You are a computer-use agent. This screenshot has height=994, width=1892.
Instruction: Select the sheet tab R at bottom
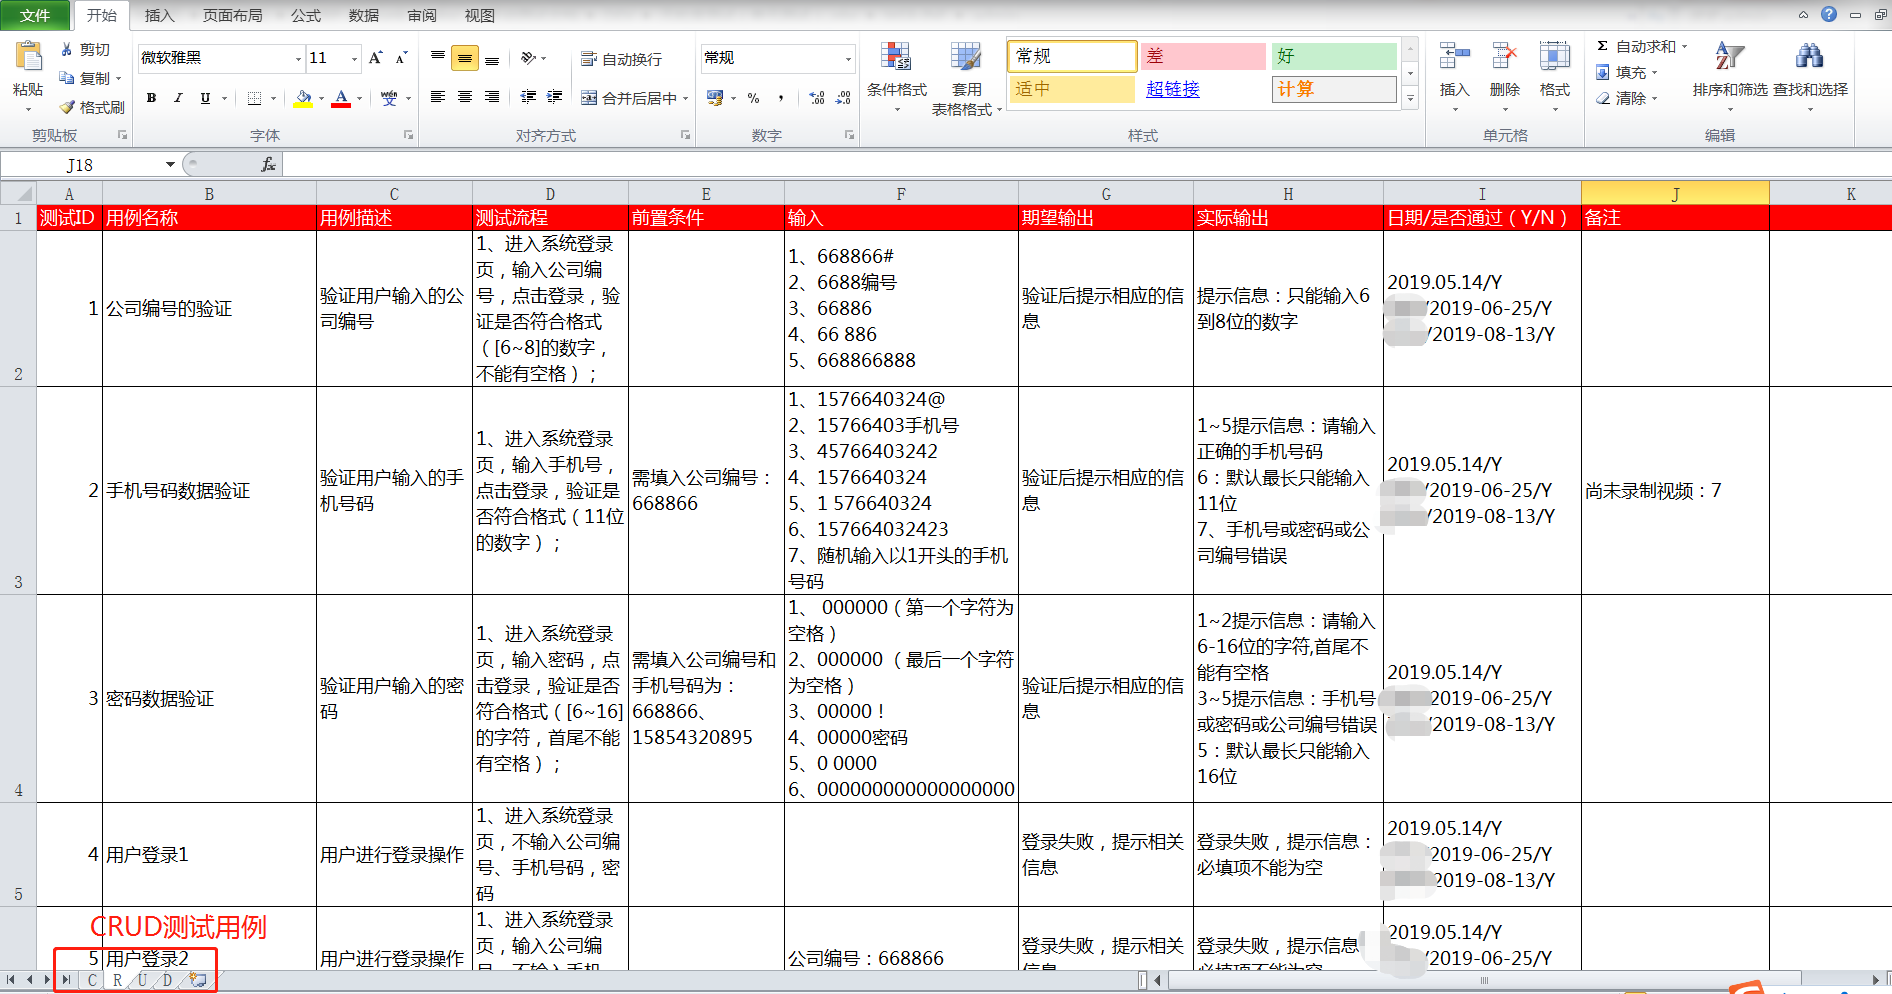click(116, 981)
